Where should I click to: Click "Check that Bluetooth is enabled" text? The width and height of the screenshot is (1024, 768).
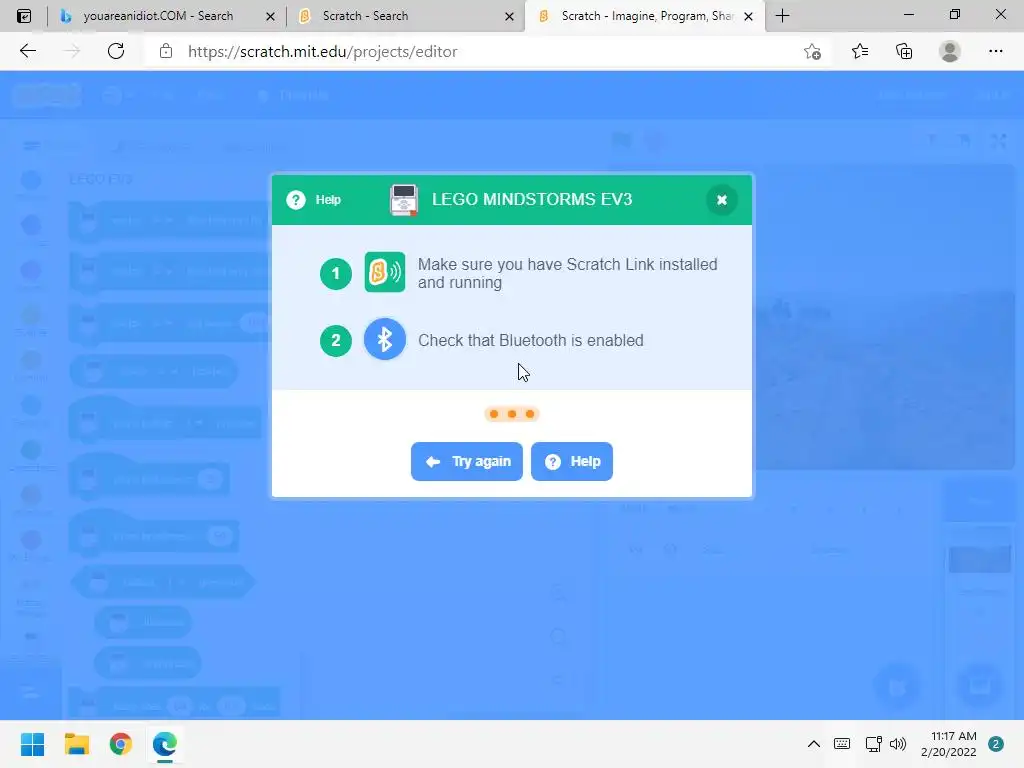click(x=531, y=340)
